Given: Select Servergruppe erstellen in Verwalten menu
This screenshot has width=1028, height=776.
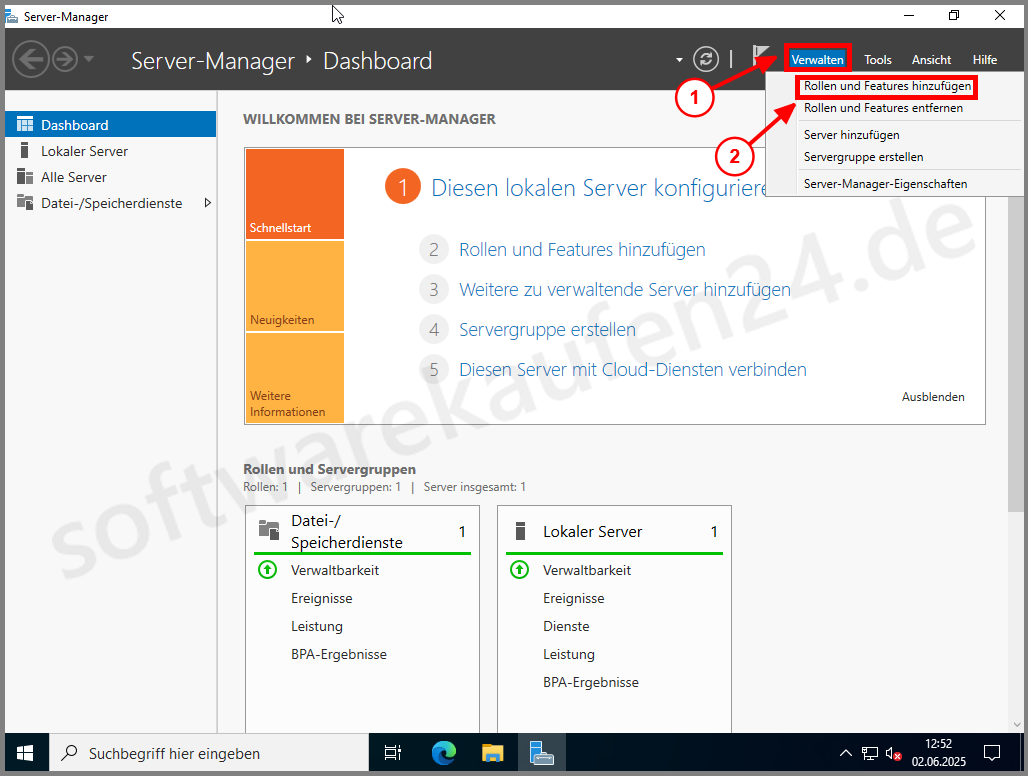Looking at the screenshot, I should (863, 157).
